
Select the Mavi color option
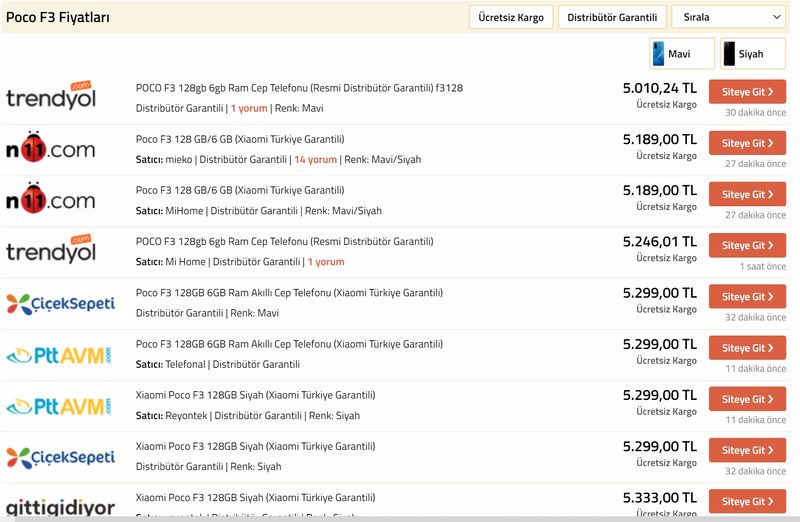click(682, 54)
